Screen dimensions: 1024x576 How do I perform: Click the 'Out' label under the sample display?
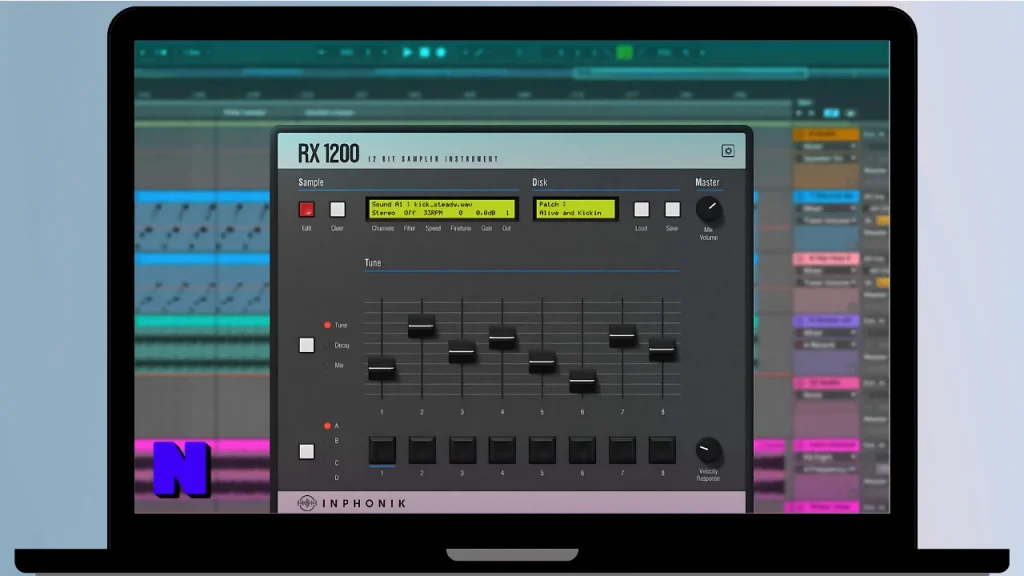(x=506, y=229)
